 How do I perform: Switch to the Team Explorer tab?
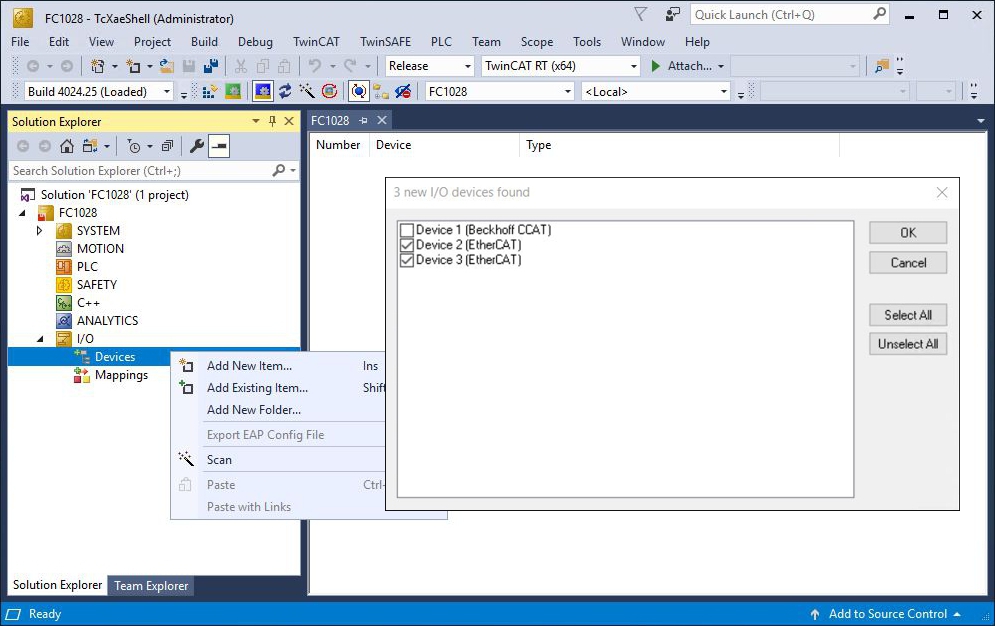(x=151, y=586)
